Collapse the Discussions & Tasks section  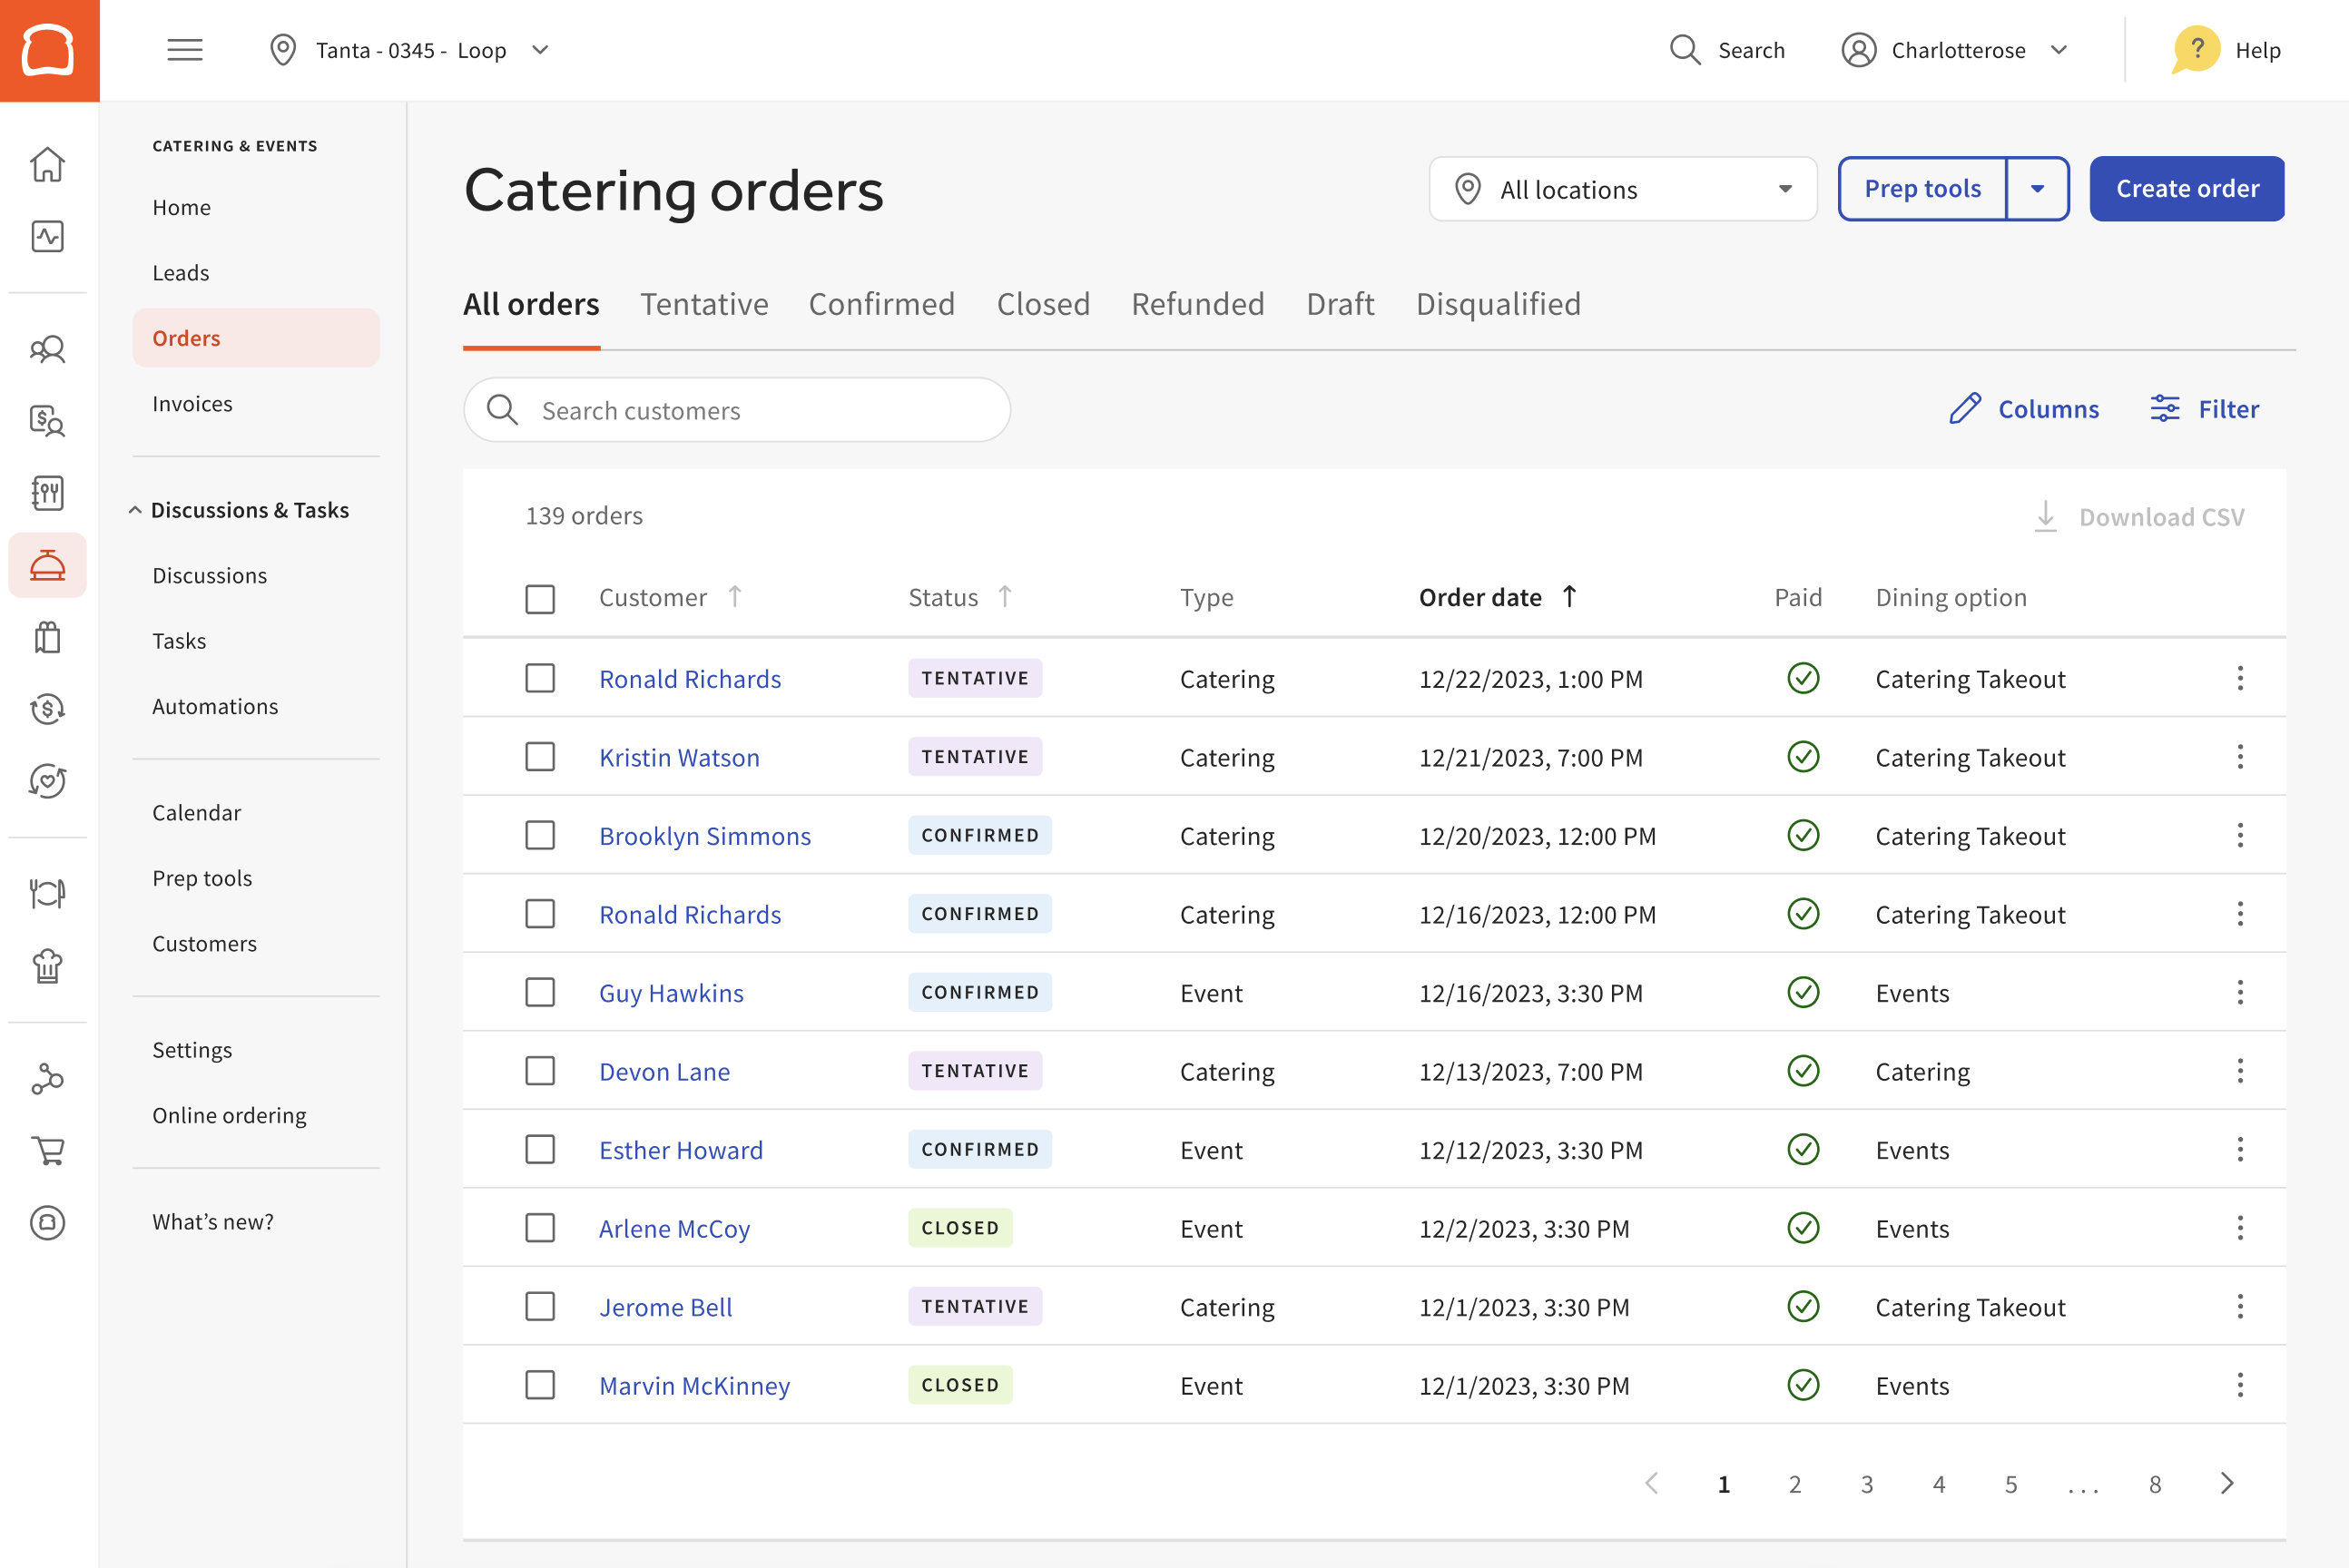[135, 510]
